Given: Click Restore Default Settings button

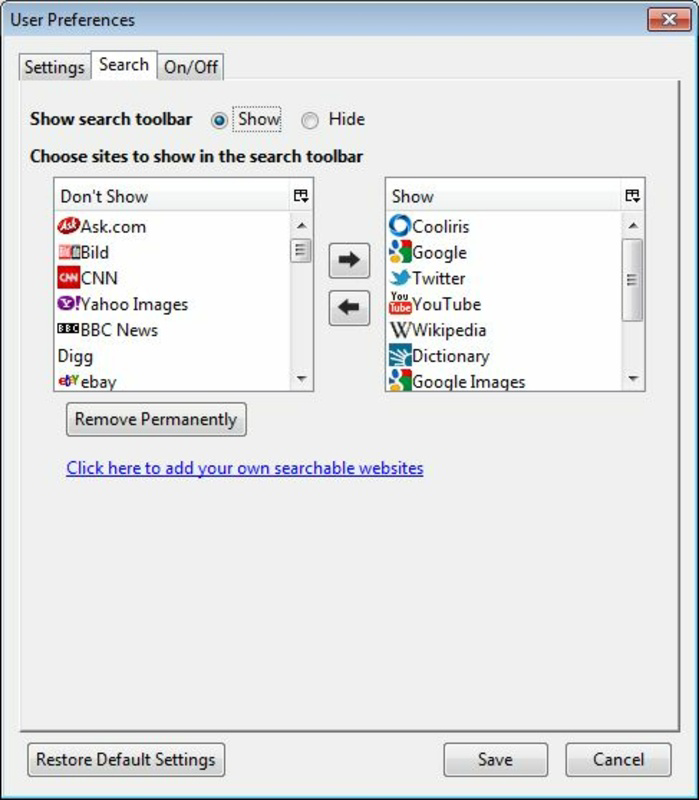Looking at the screenshot, I should click(126, 759).
